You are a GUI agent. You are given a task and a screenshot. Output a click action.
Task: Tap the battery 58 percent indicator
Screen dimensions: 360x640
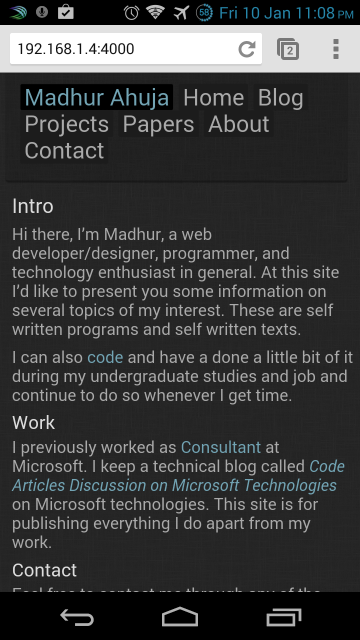[x=205, y=13]
